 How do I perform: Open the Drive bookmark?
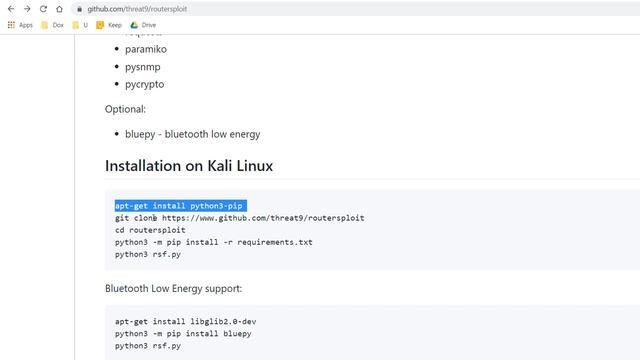click(143, 25)
